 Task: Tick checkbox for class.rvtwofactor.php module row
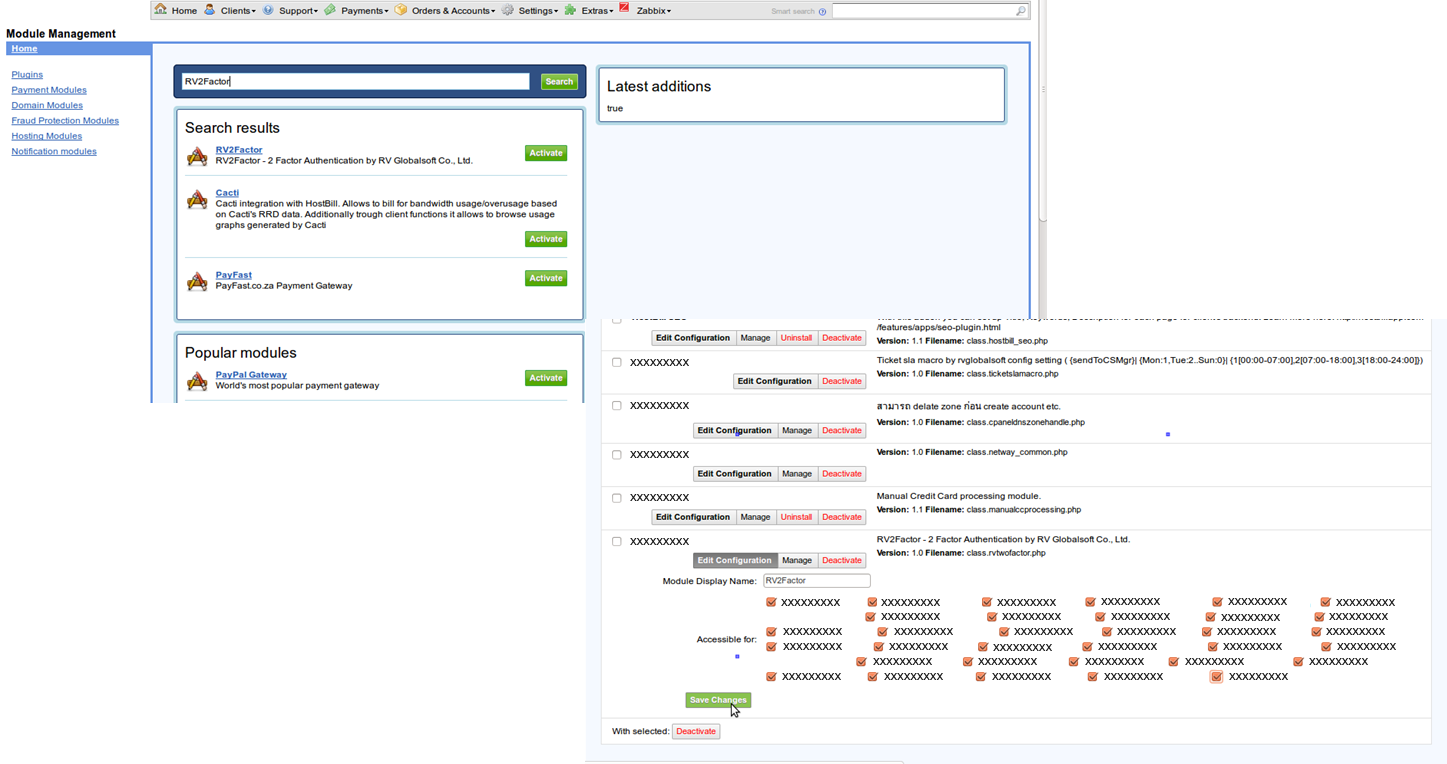point(617,542)
